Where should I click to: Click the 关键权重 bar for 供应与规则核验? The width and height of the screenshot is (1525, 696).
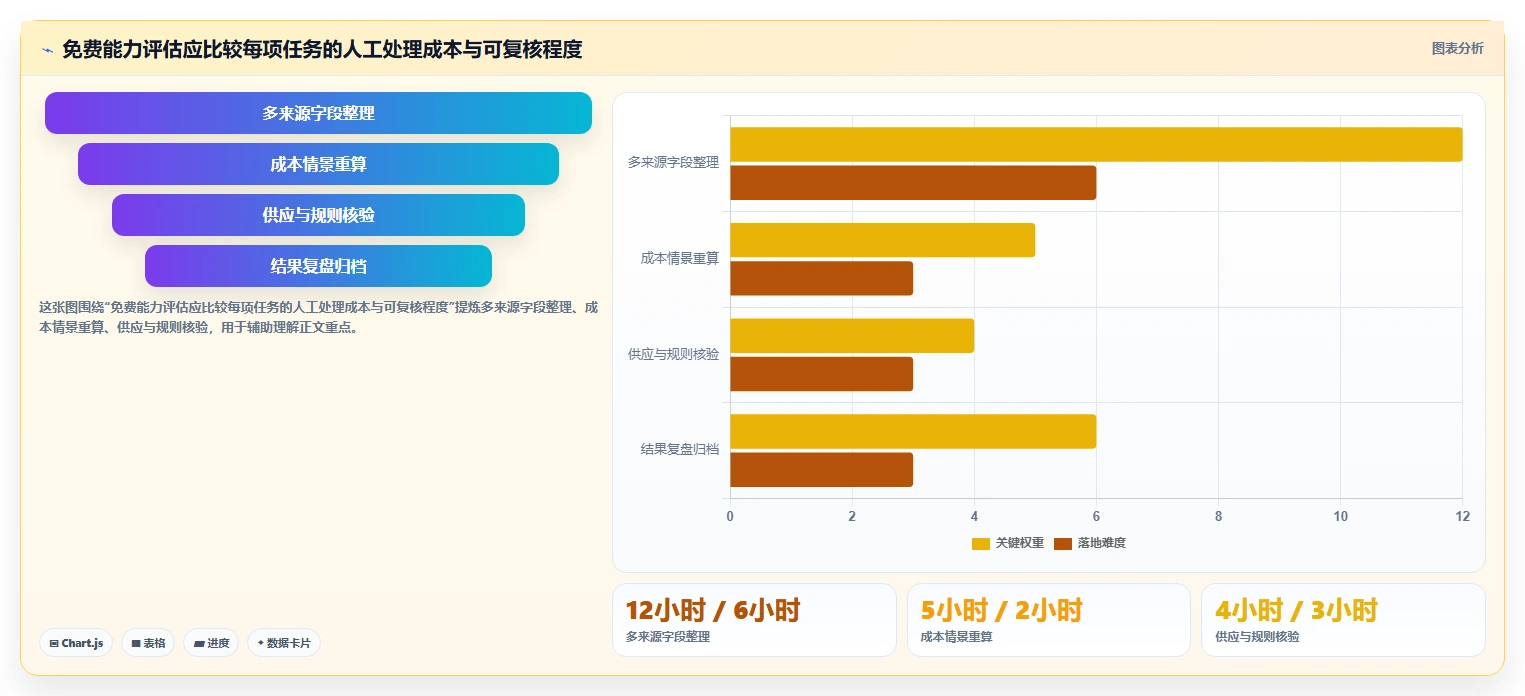click(x=852, y=336)
